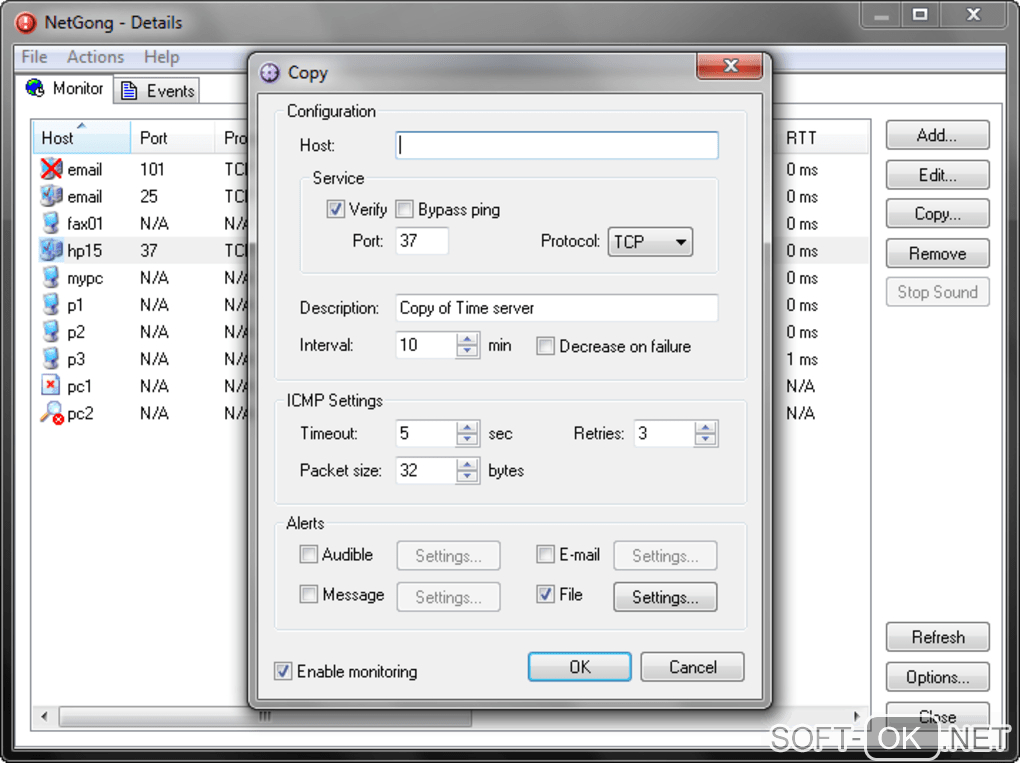Increase the Packet size bytes

point(467,464)
